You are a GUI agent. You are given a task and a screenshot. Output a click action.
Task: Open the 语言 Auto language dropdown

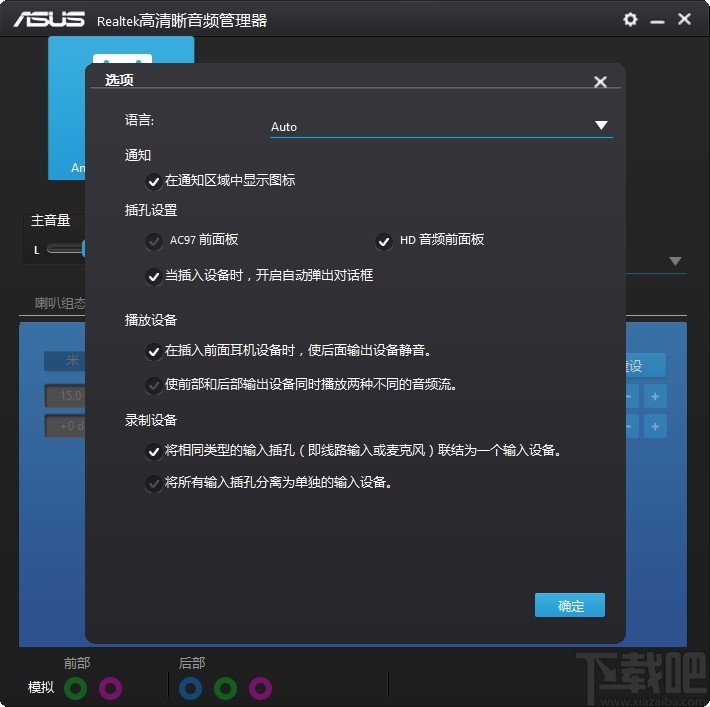441,126
